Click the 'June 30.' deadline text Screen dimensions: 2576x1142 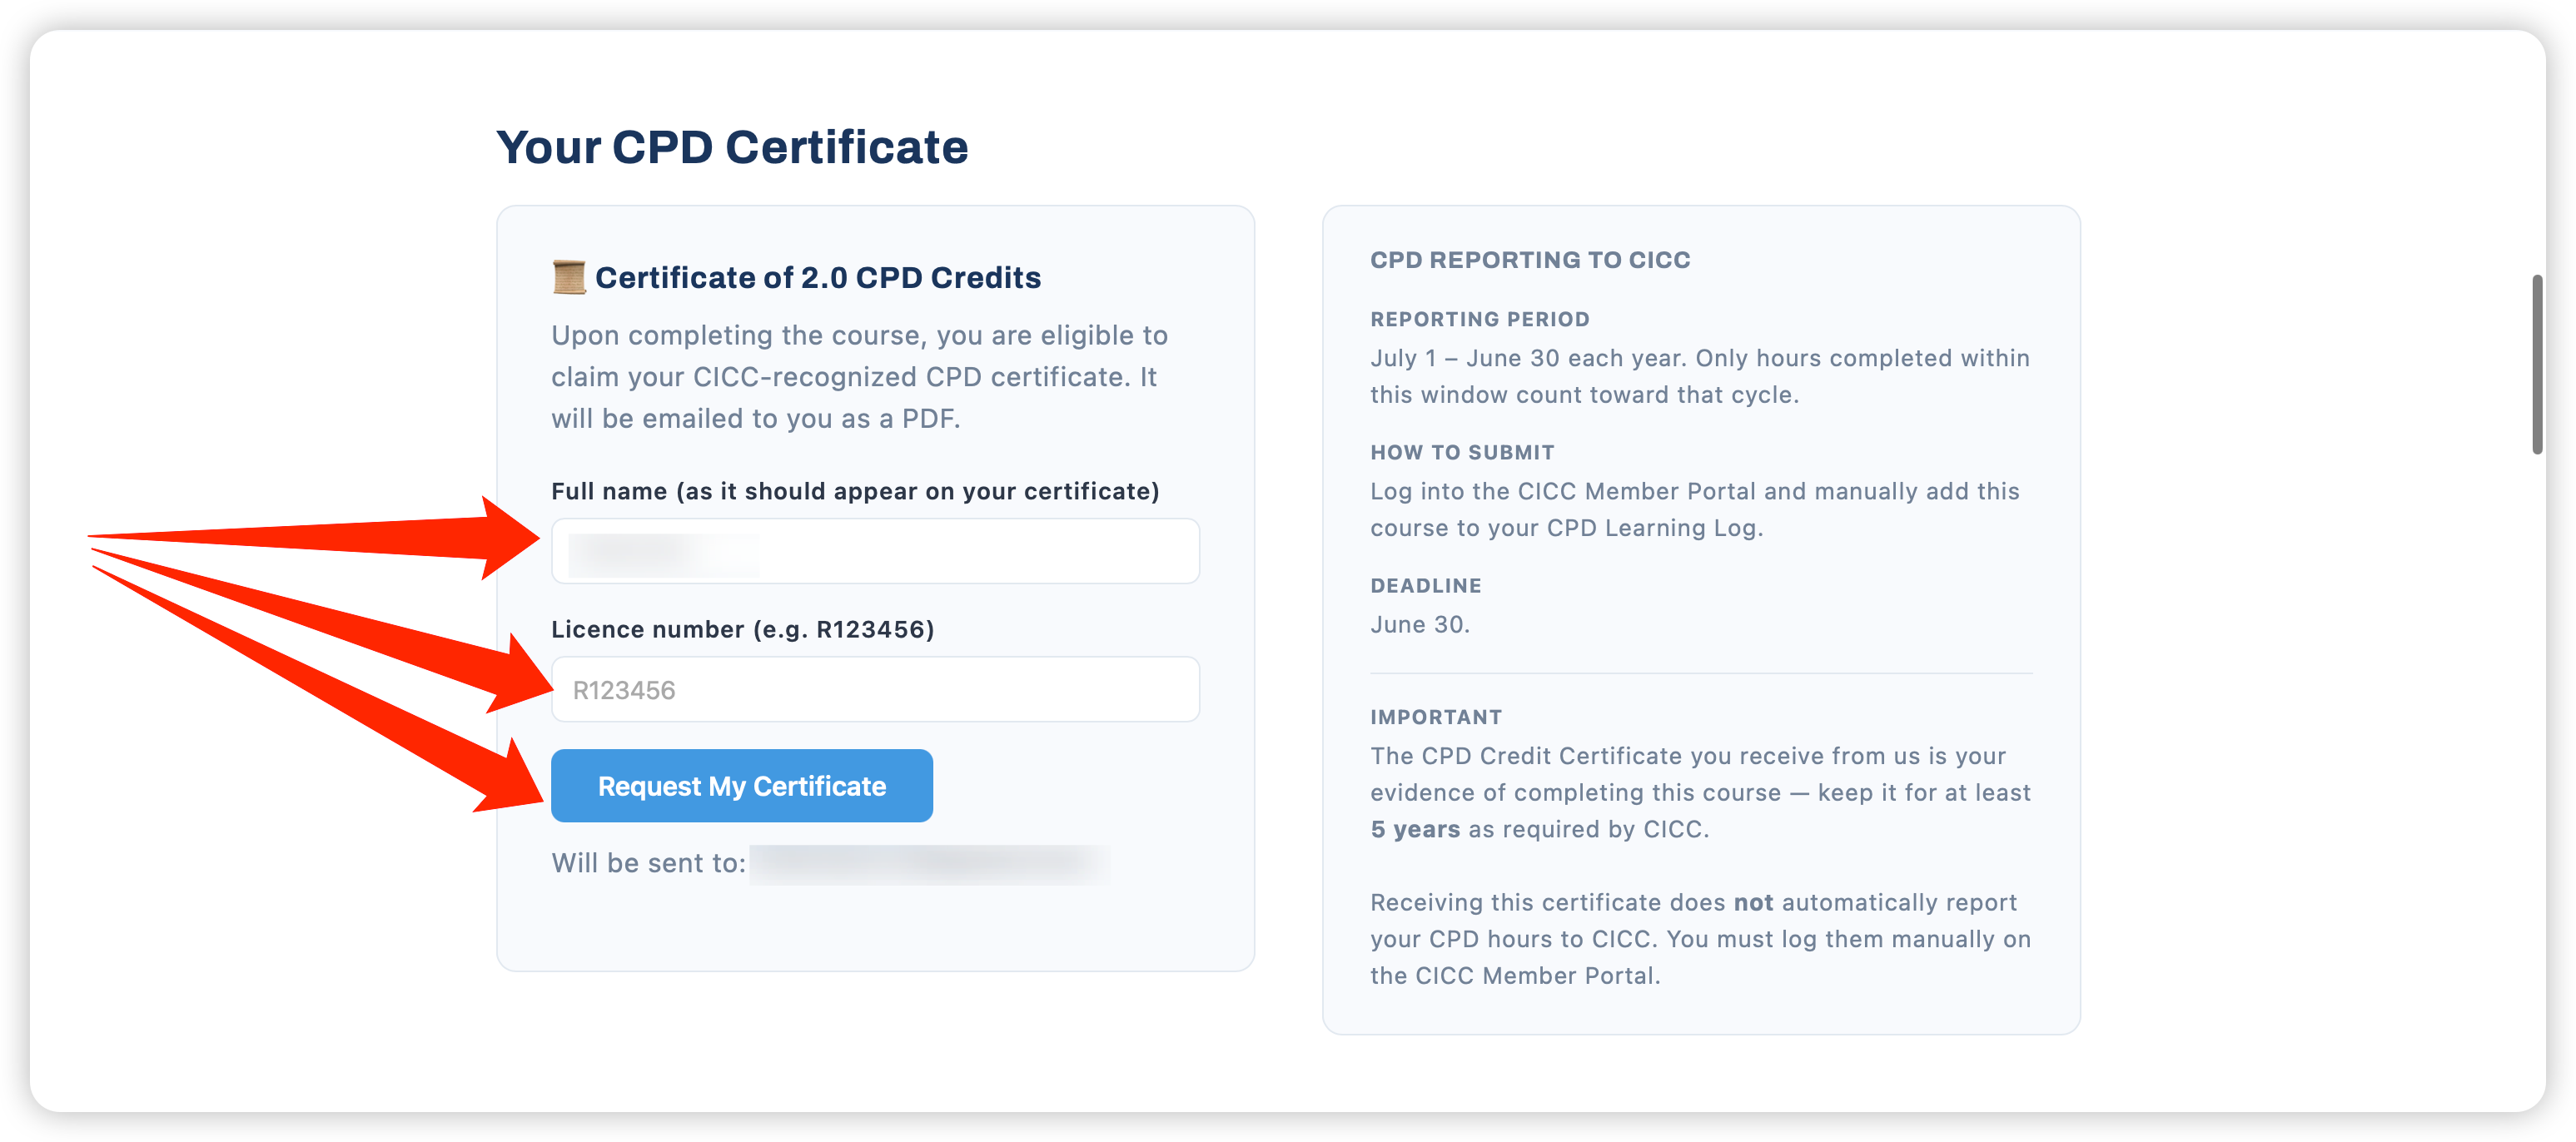pos(1419,625)
